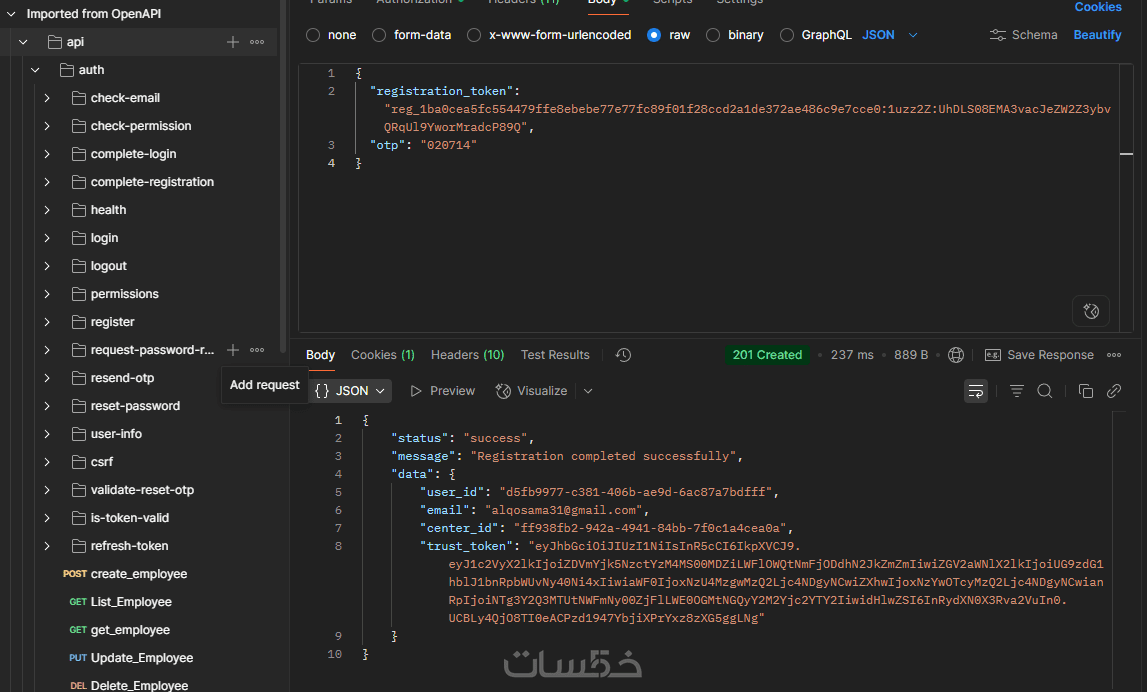
Task: Open the JSON body language dropdown
Action: click(x=890, y=35)
